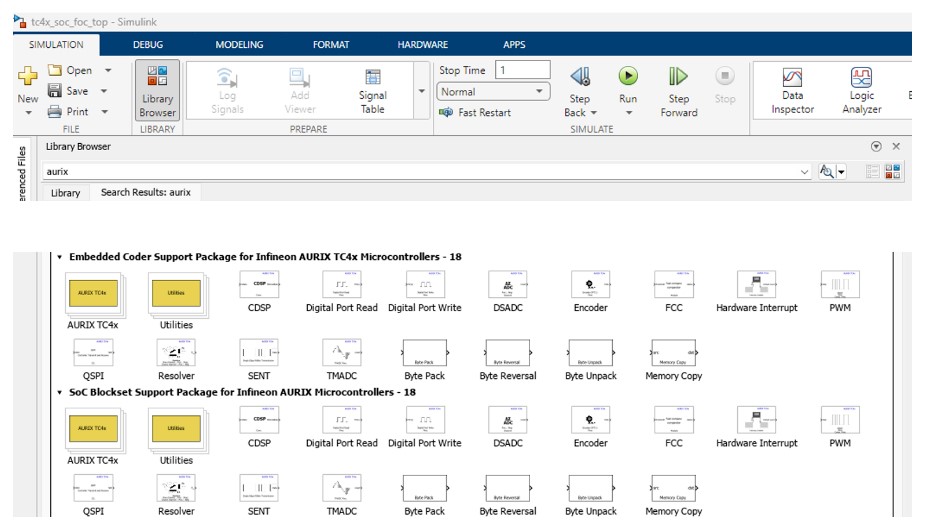Screen dimensions: 928x531
Task: Select Hardware Interrupt block under Embedded Coder
Action: coord(756,291)
